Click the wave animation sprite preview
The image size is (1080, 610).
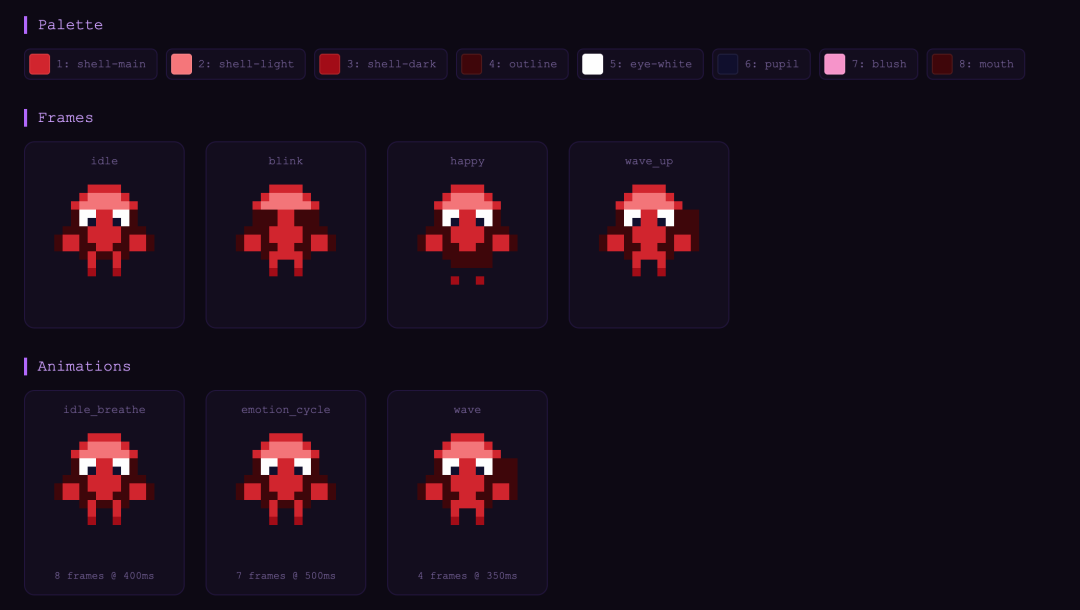[467, 480]
